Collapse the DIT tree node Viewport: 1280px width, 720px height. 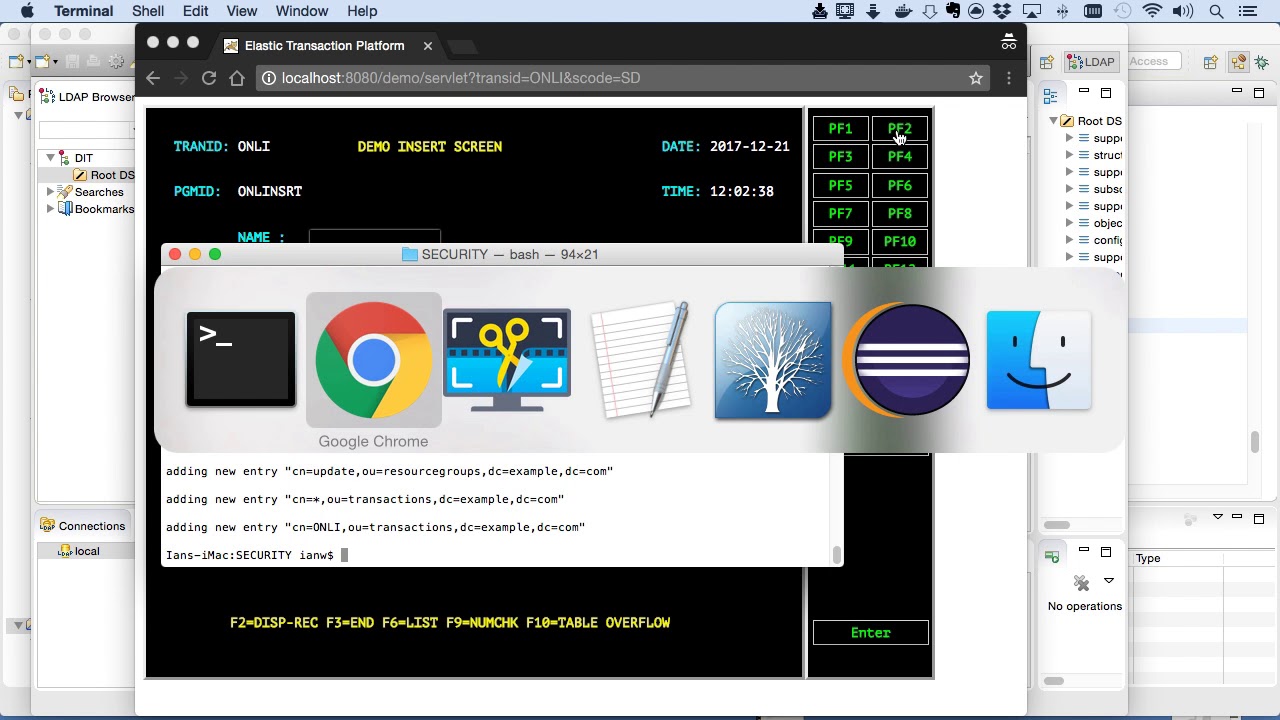pos(50,158)
